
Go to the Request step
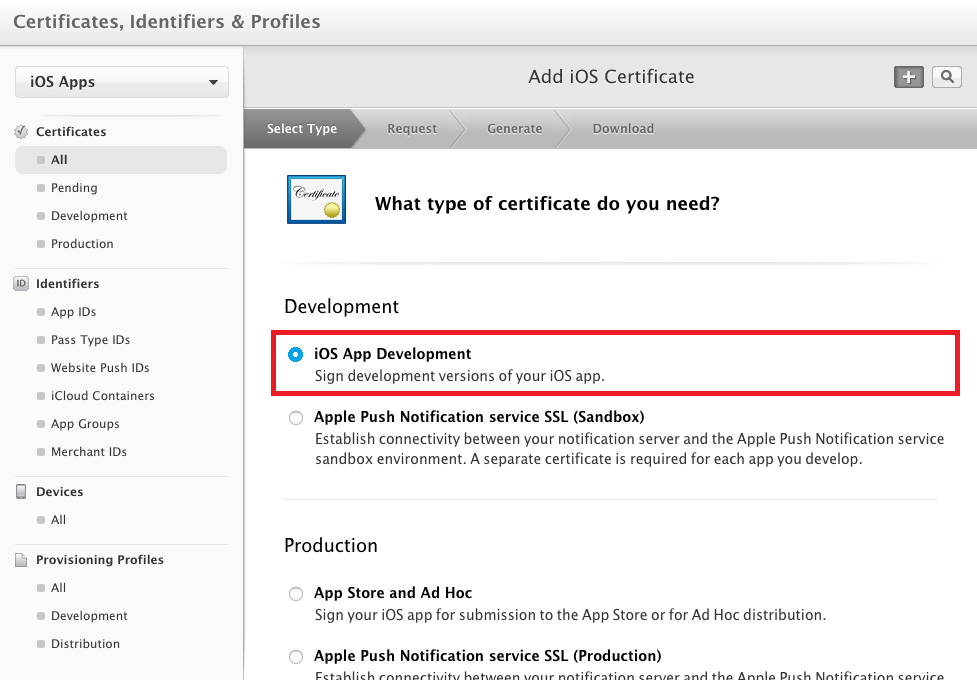(412, 128)
